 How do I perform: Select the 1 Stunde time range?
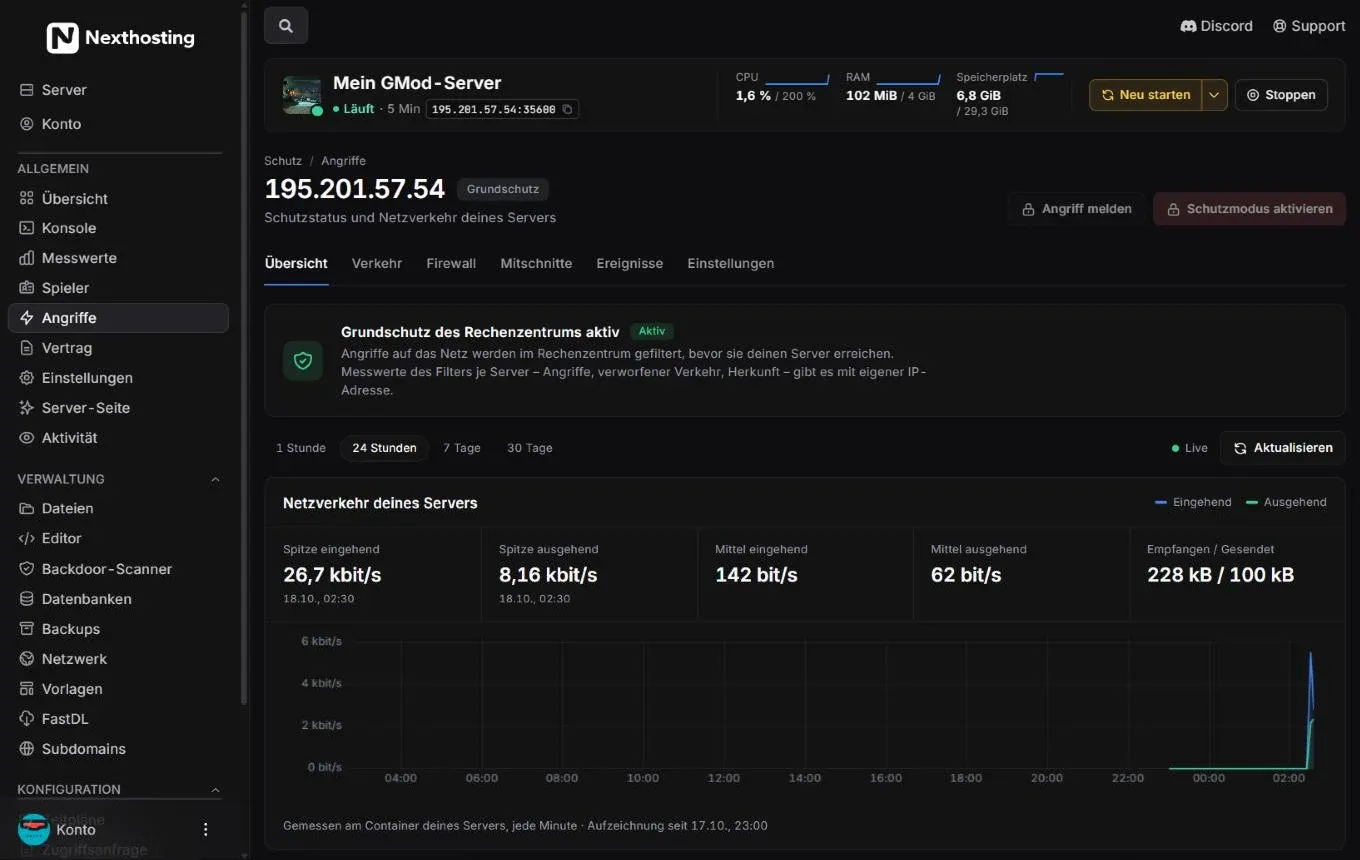(301, 448)
